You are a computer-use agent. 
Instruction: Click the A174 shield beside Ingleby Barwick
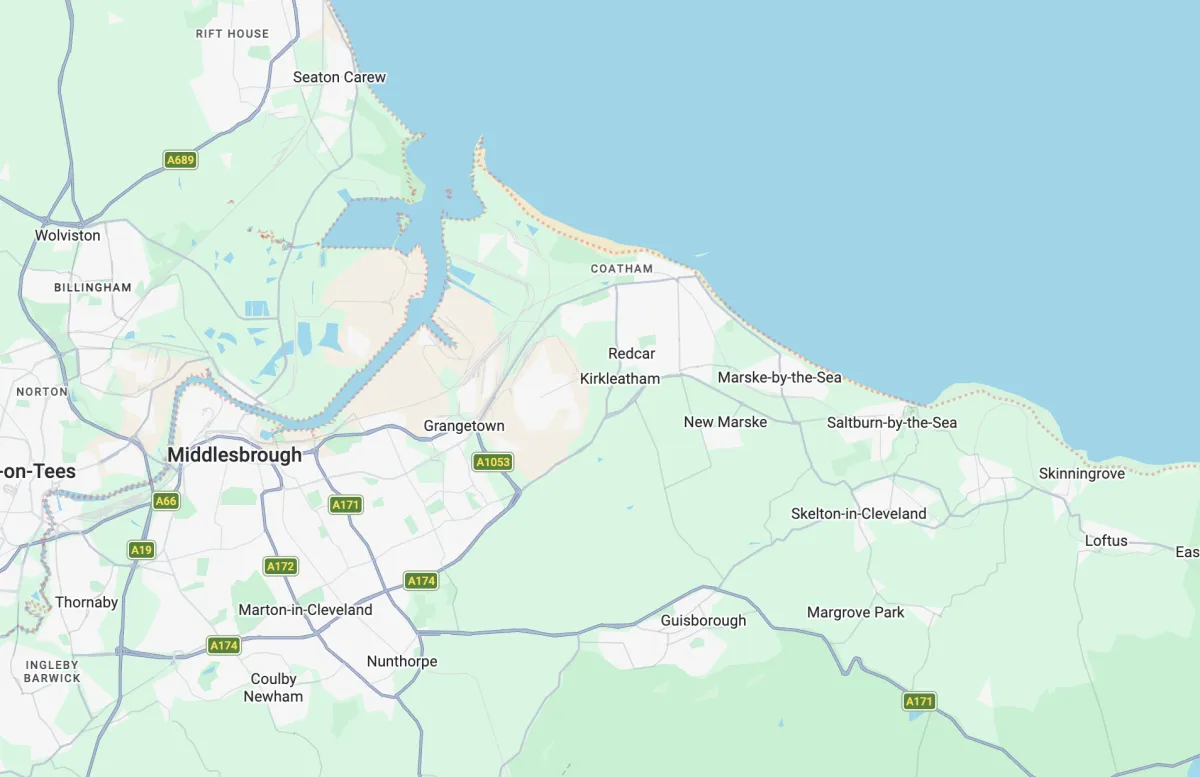click(224, 646)
